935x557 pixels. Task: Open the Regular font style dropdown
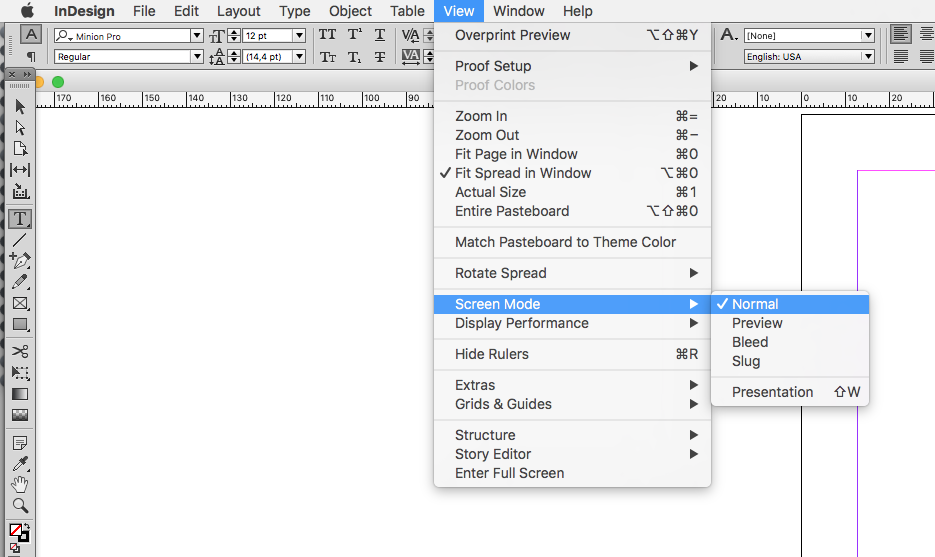pyautogui.click(x=196, y=57)
